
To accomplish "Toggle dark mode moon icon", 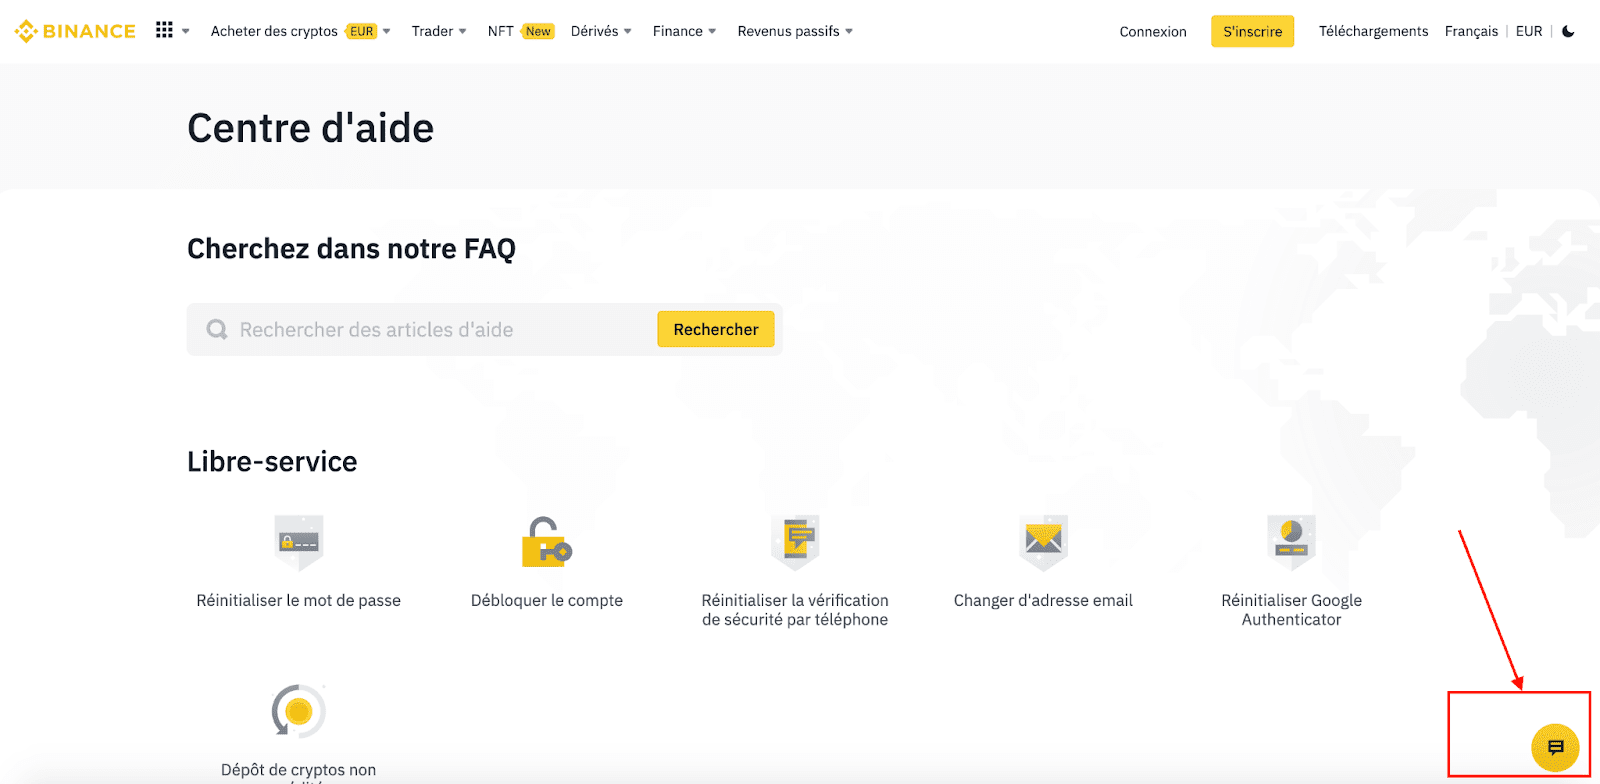I will click(1568, 31).
